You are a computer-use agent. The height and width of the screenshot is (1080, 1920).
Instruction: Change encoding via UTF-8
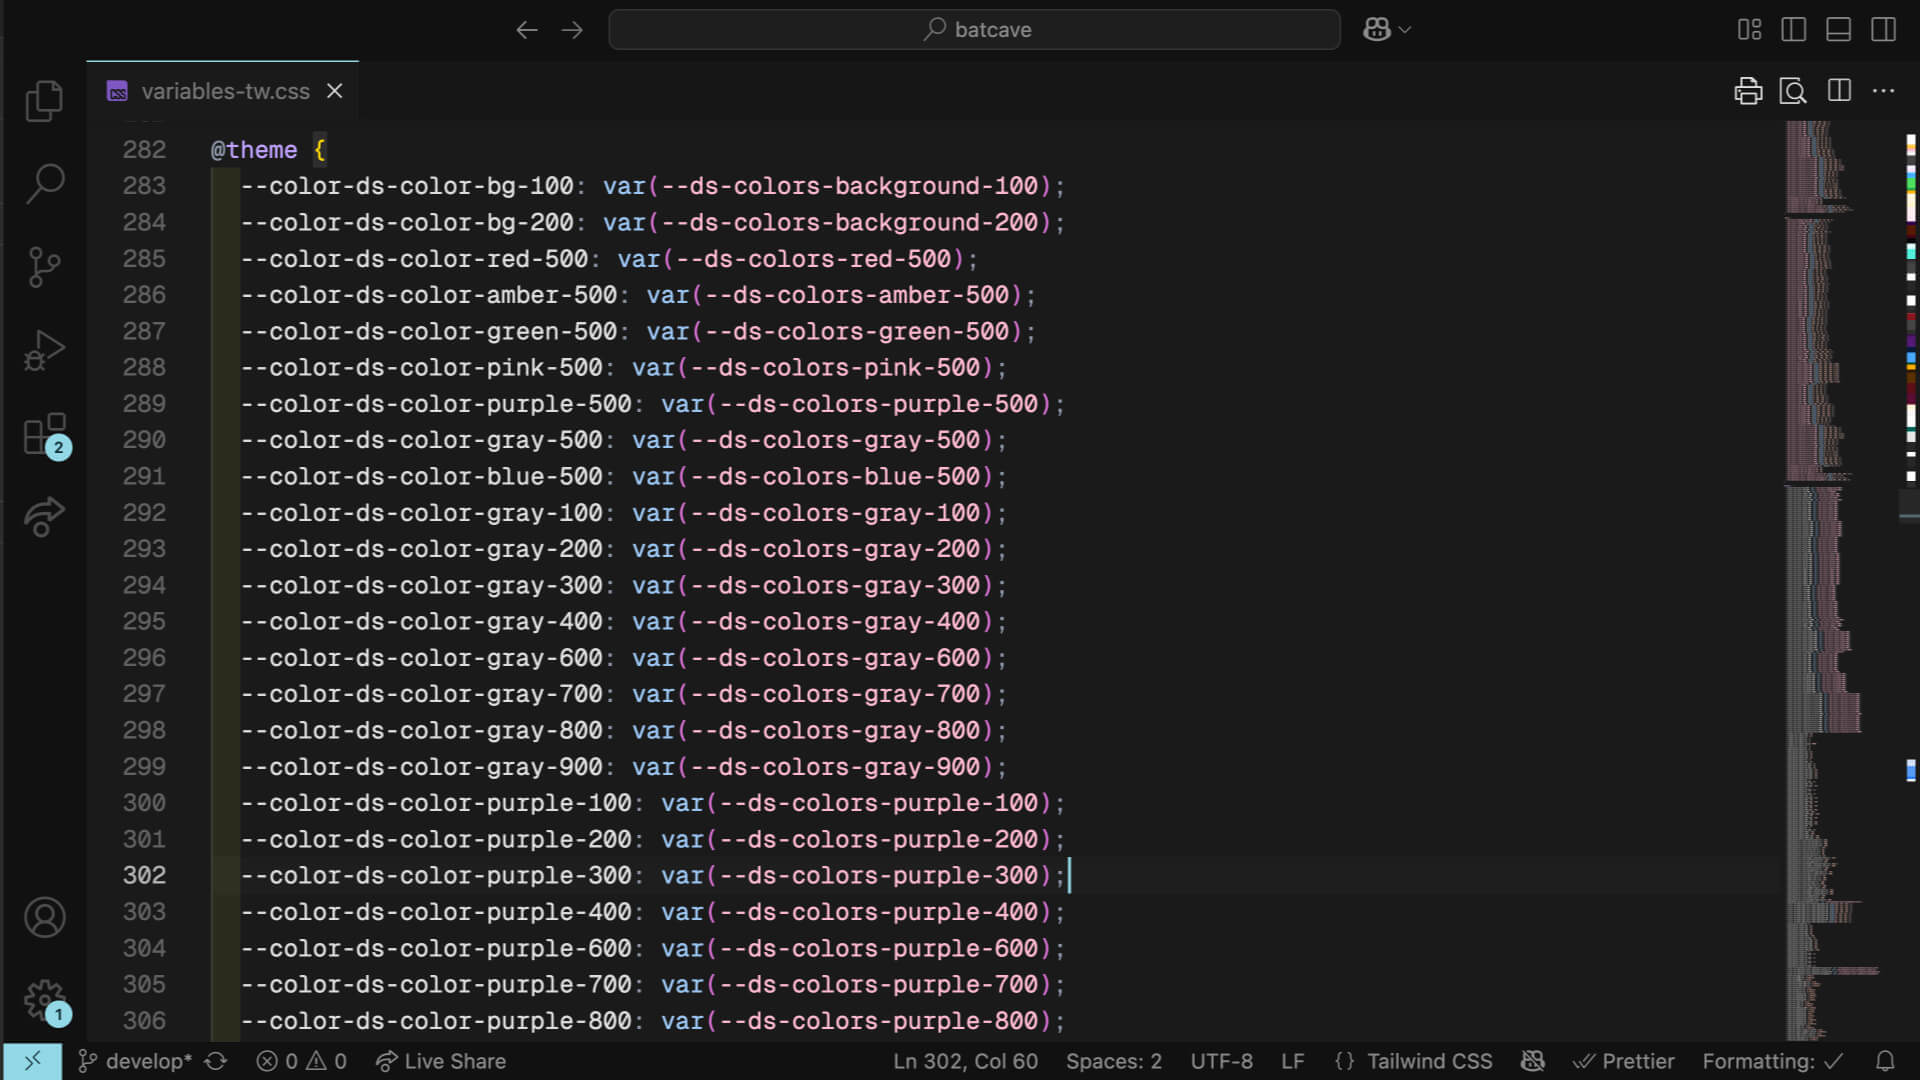click(1221, 1061)
